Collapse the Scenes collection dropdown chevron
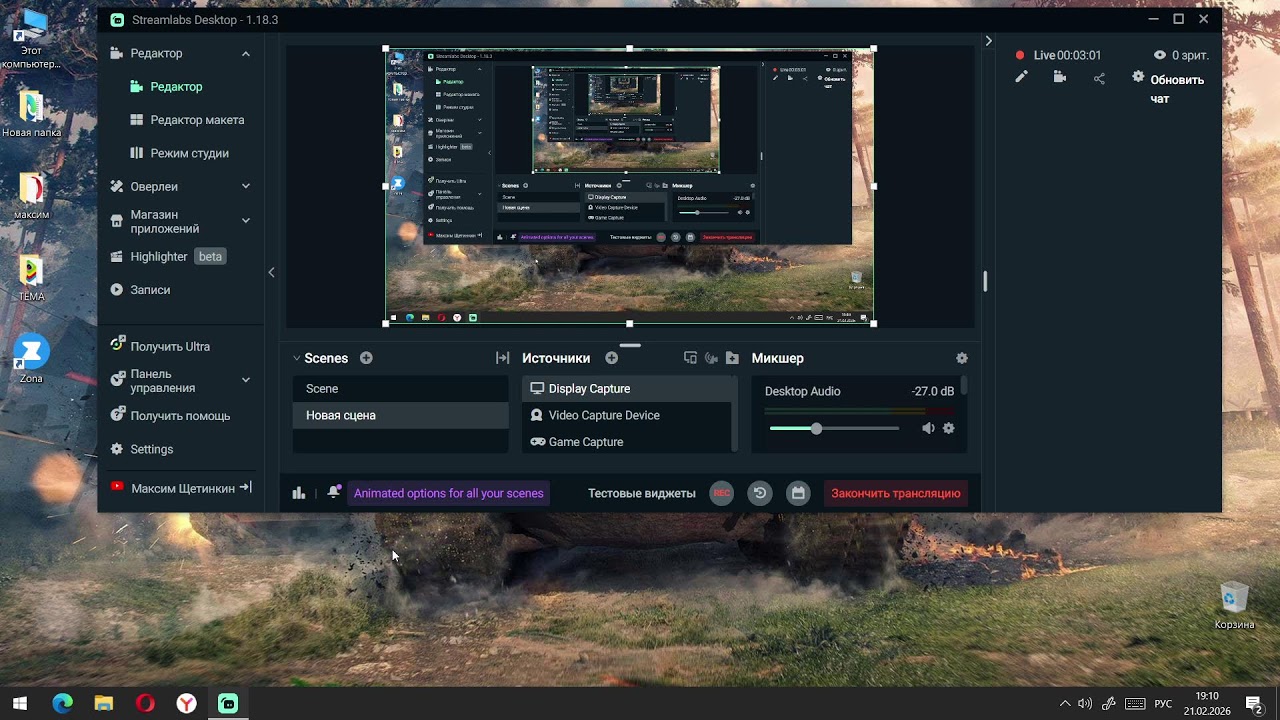1280x720 pixels. [x=296, y=358]
